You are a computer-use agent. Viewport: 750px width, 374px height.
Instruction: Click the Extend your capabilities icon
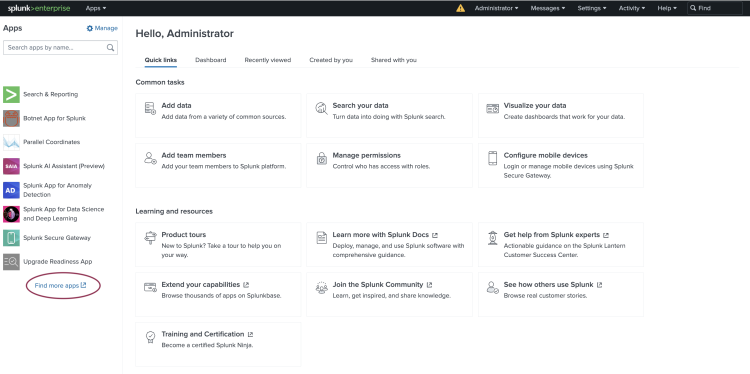[150, 287]
